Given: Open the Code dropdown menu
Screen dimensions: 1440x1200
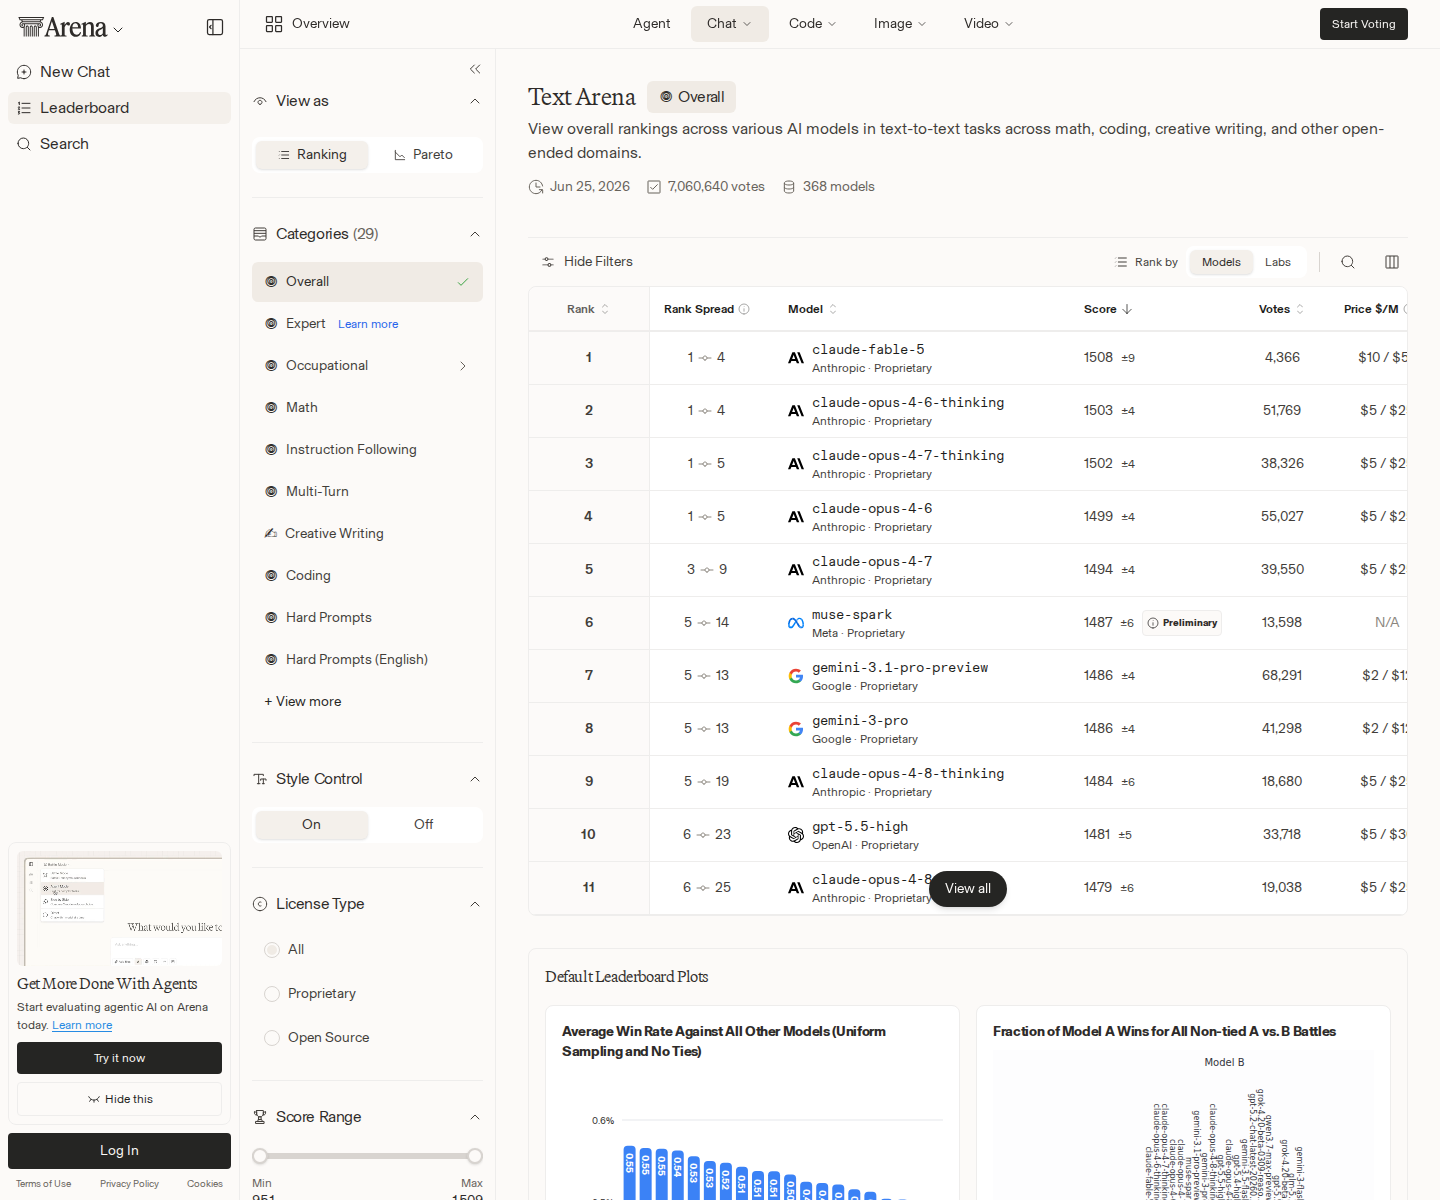Looking at the screenshot, I should pos(812,24).
